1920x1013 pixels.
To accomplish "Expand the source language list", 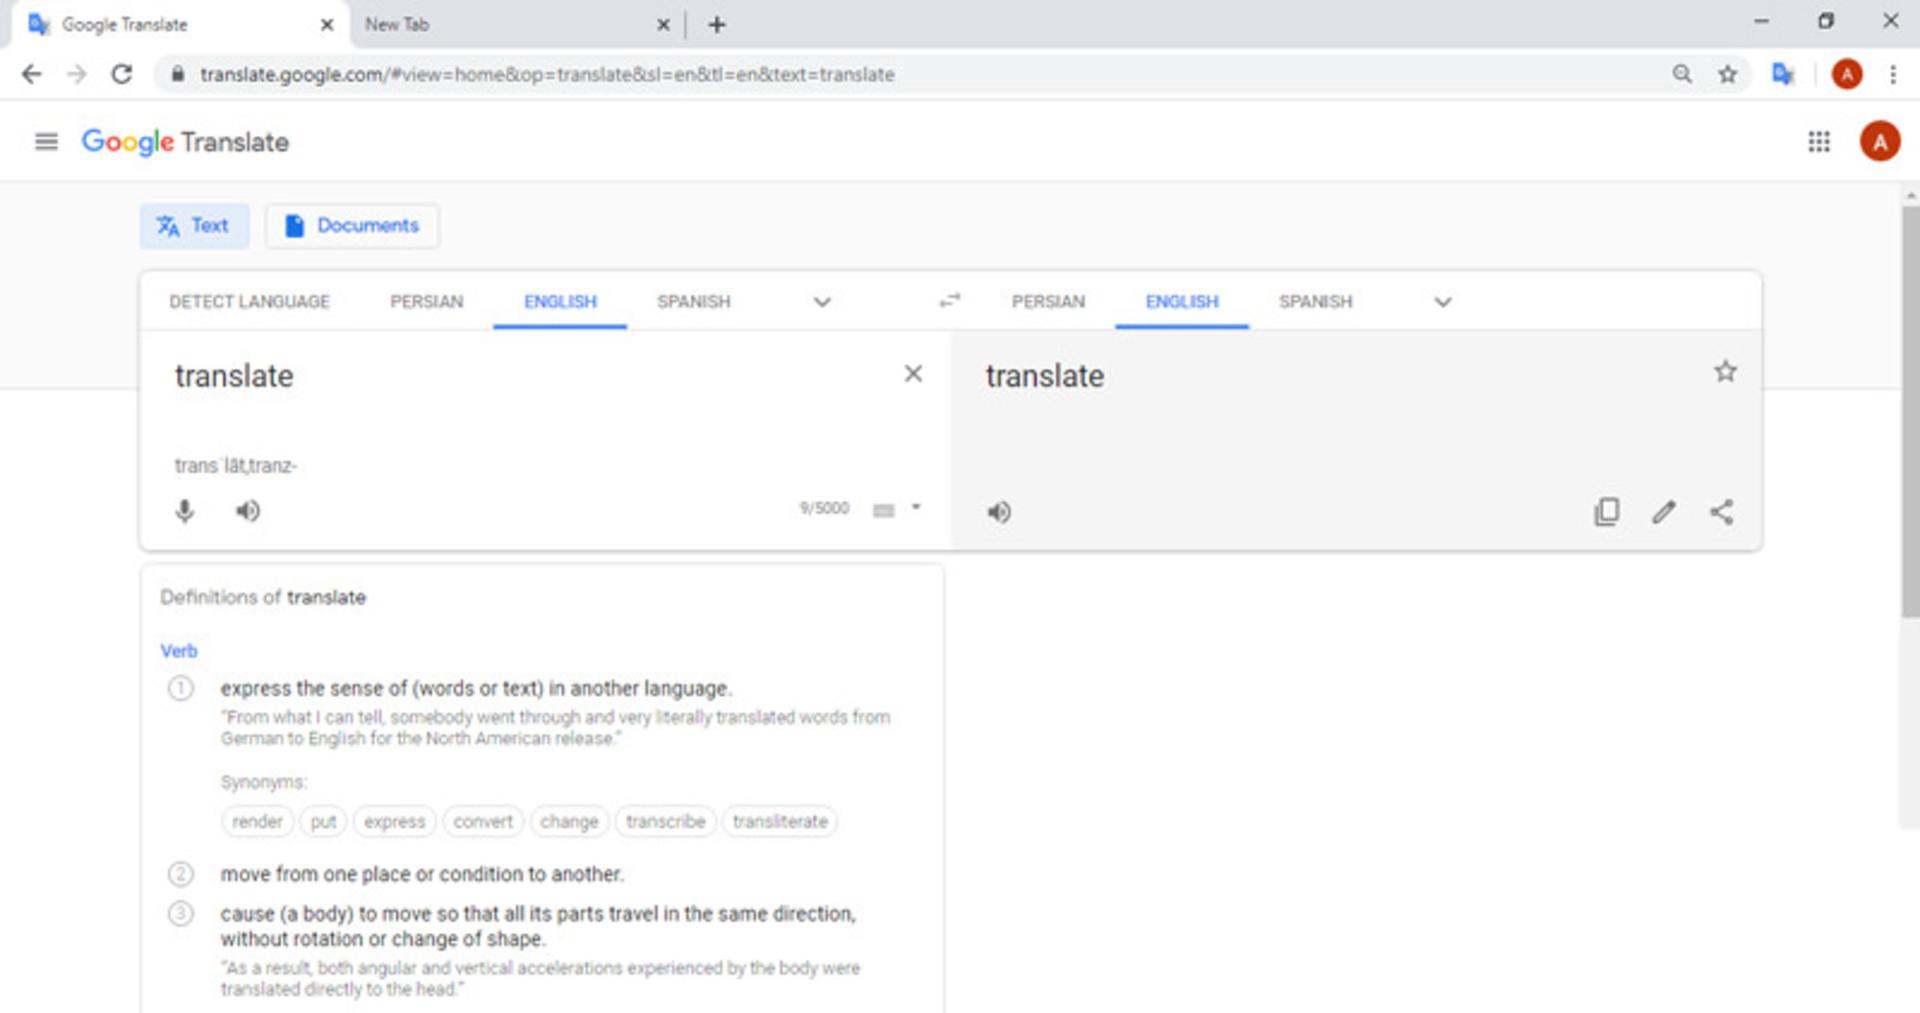I will click(822, 302).
